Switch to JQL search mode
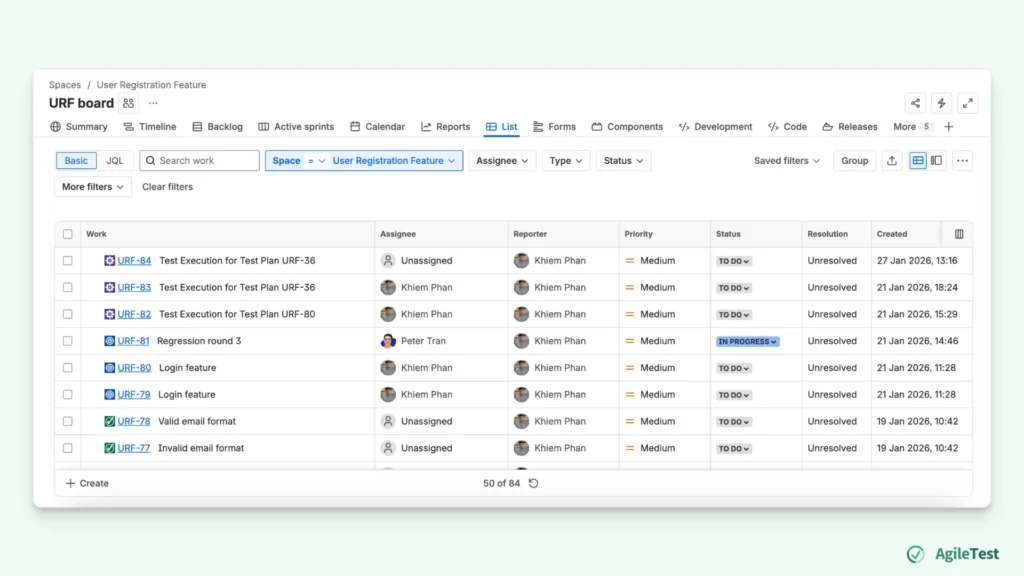The height and width of the screenshot is (576, 1024). point(115,161)
